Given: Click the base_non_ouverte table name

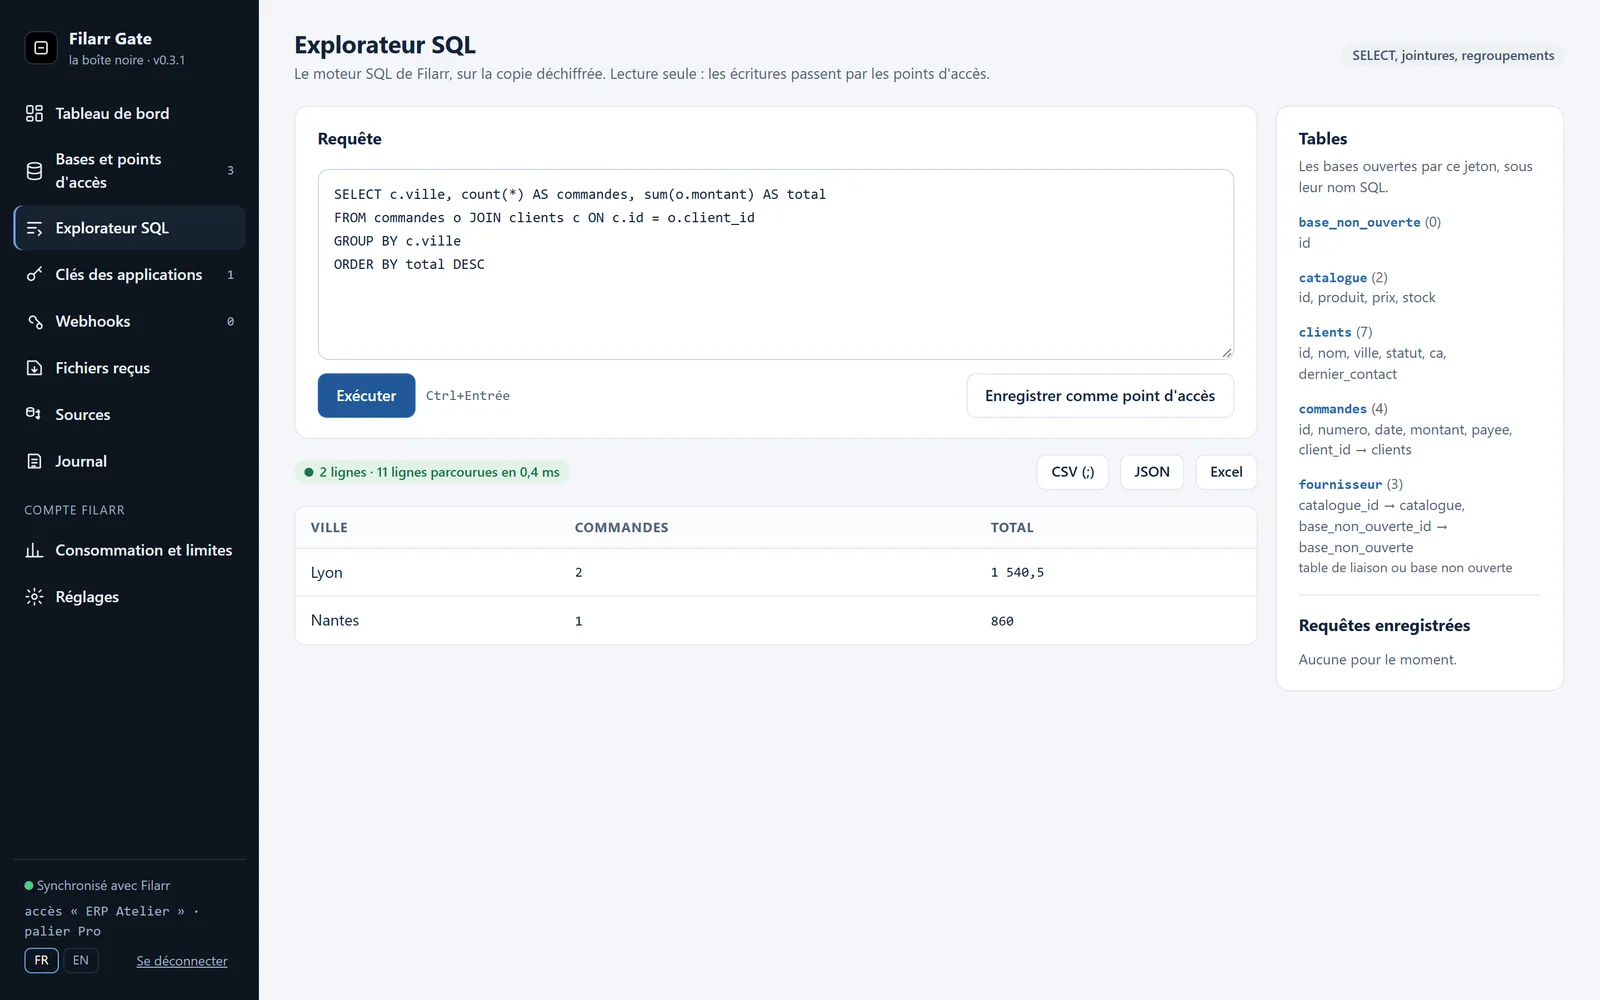Looking at the screenshot, I should tap(1359, 222).
